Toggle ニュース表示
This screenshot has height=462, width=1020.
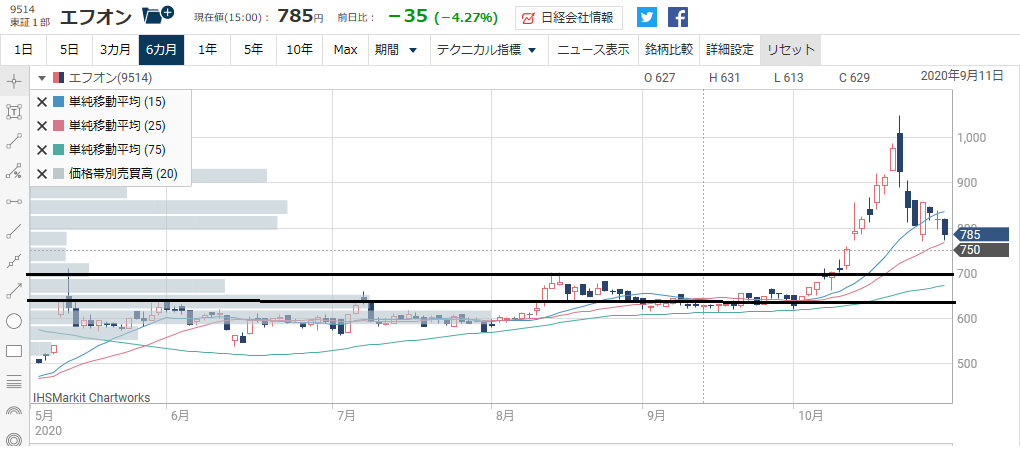point(593,50)
